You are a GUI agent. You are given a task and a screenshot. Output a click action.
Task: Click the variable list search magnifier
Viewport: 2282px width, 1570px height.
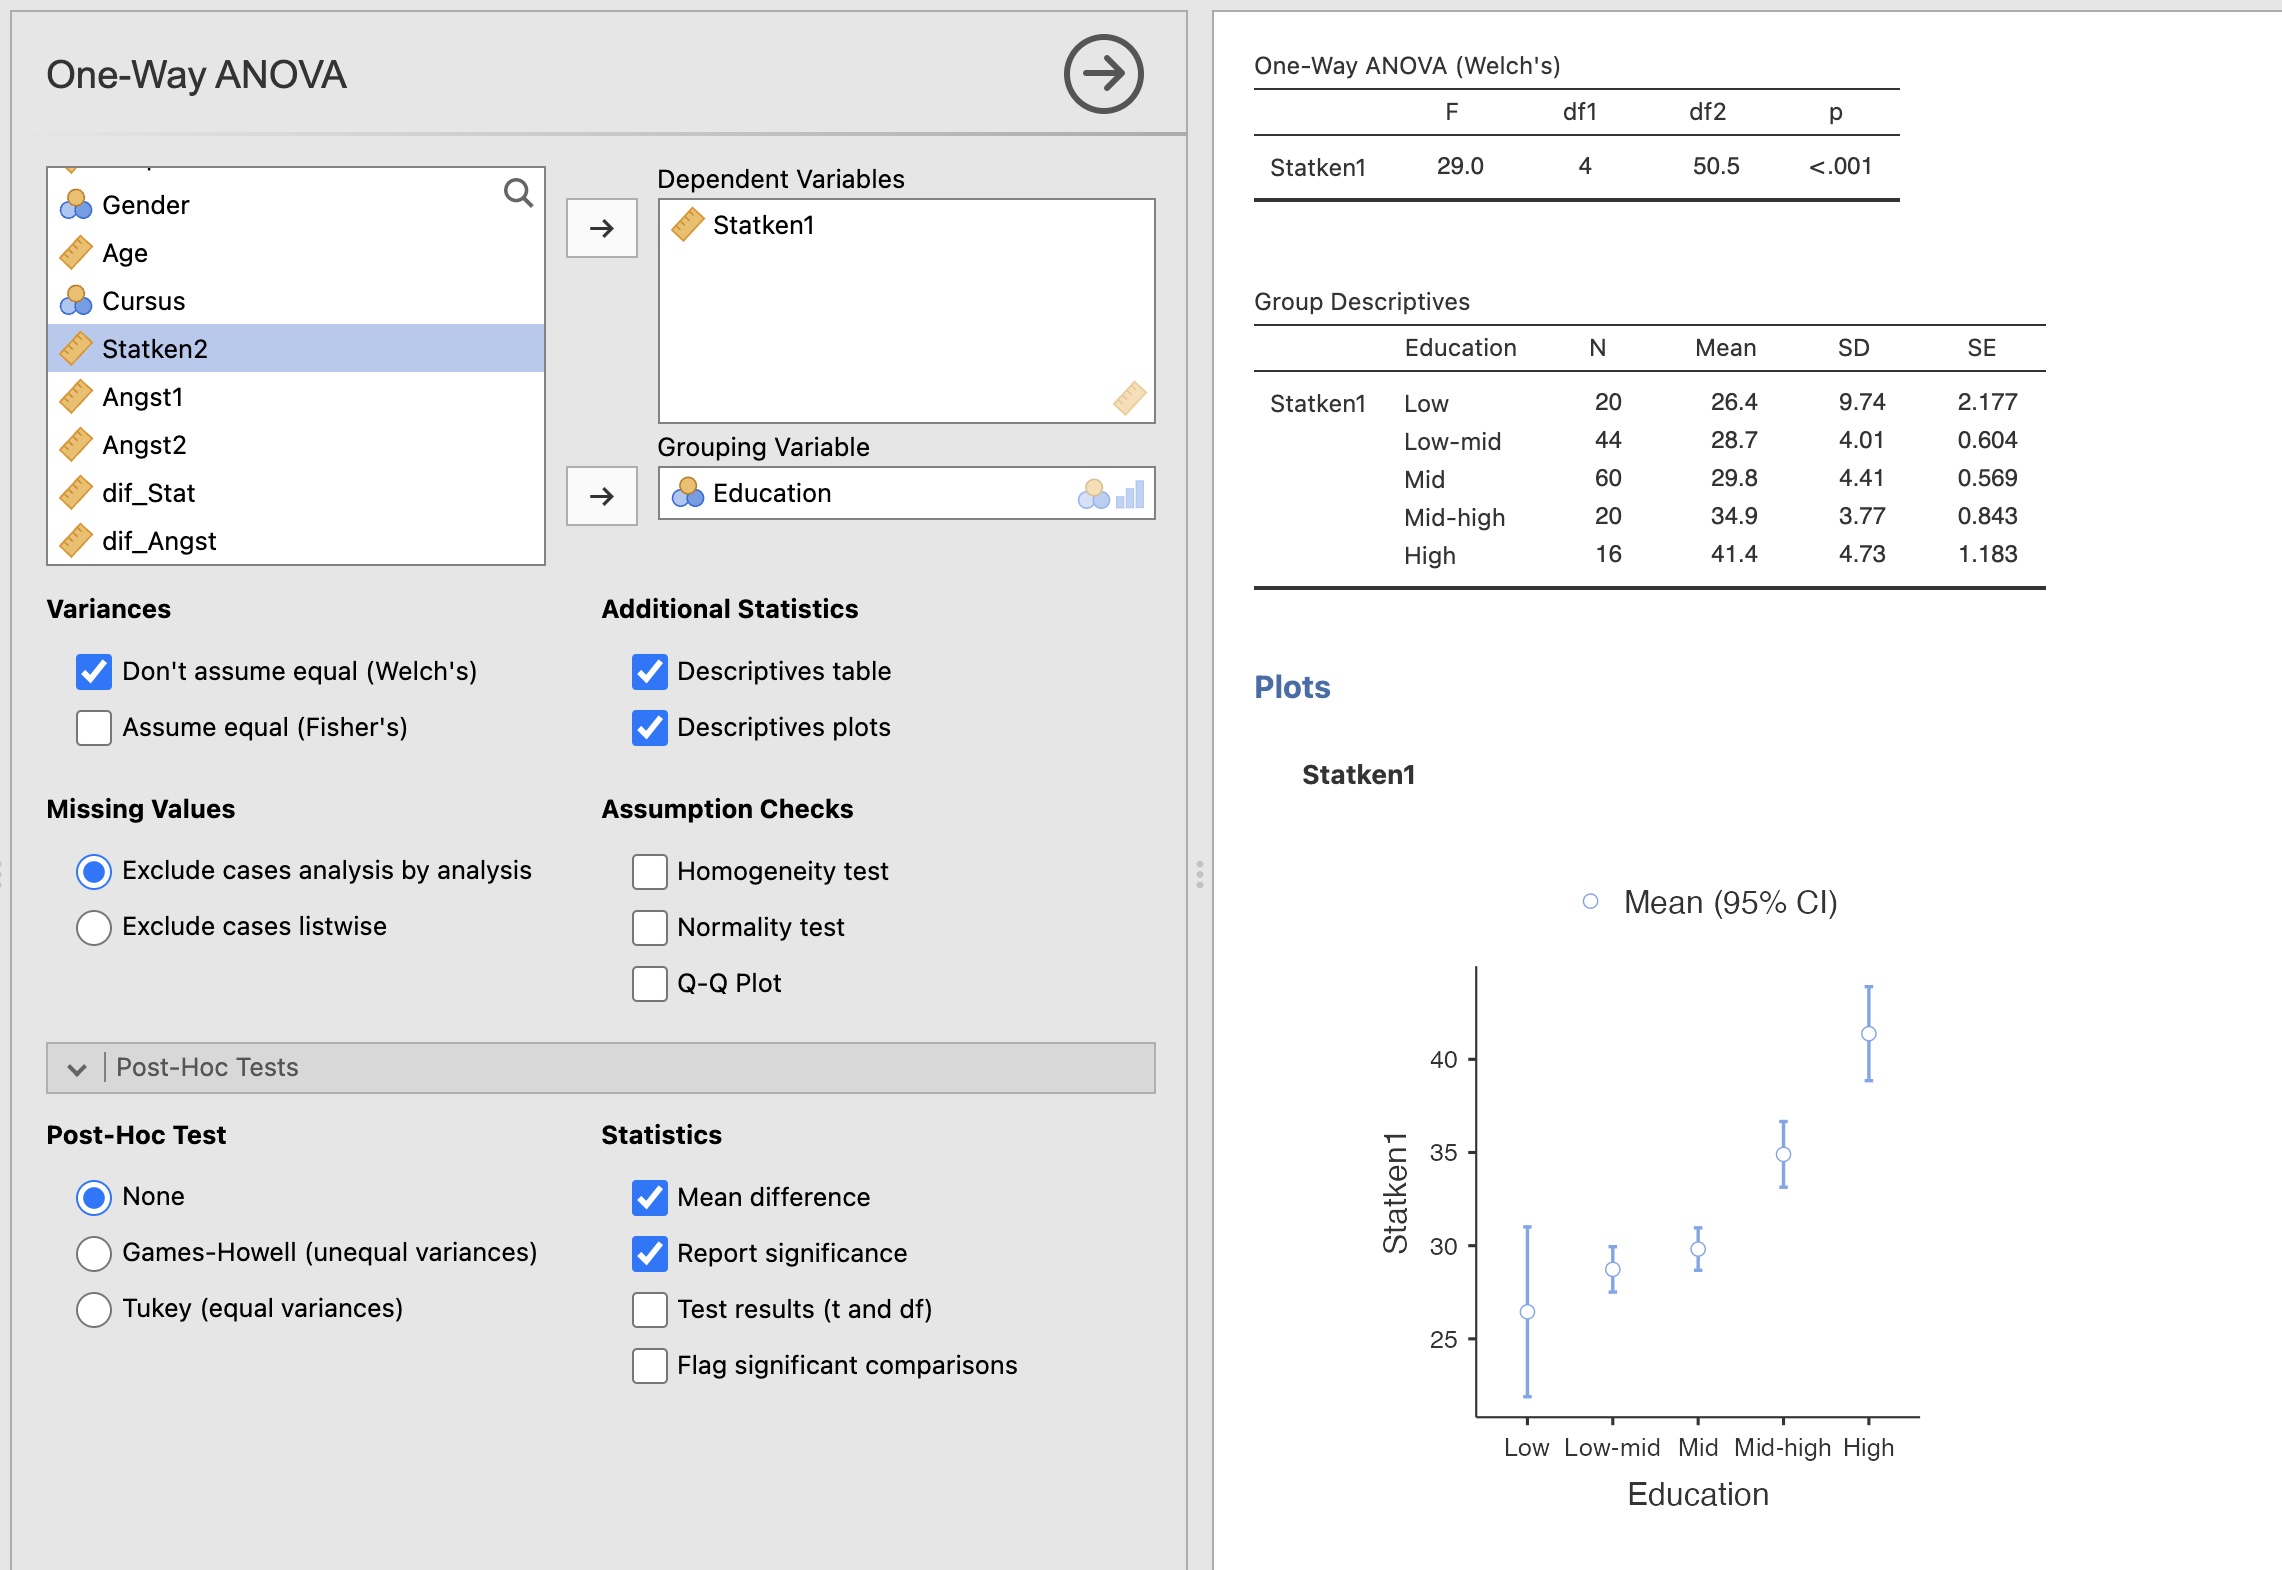tap(518, 192)
